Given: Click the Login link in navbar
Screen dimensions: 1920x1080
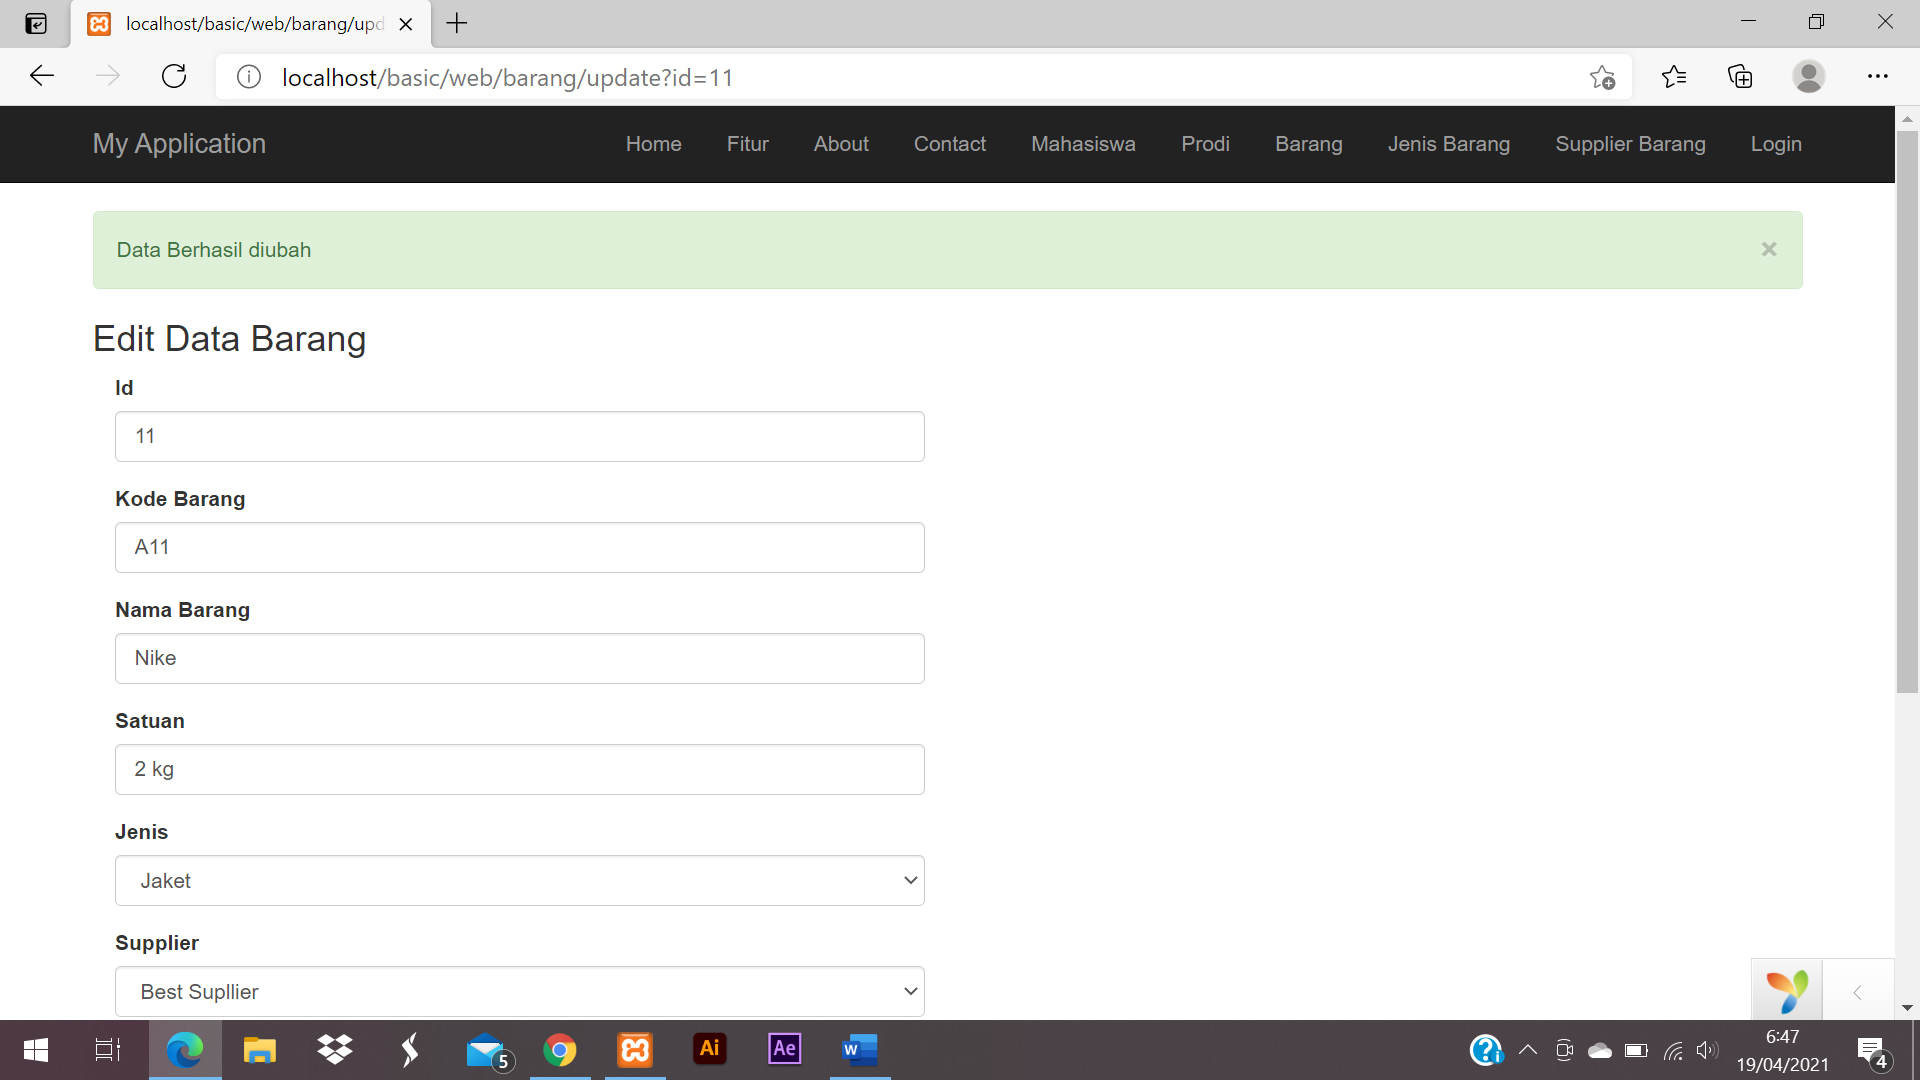Looking at the screenshot, I should (1776, 144).
